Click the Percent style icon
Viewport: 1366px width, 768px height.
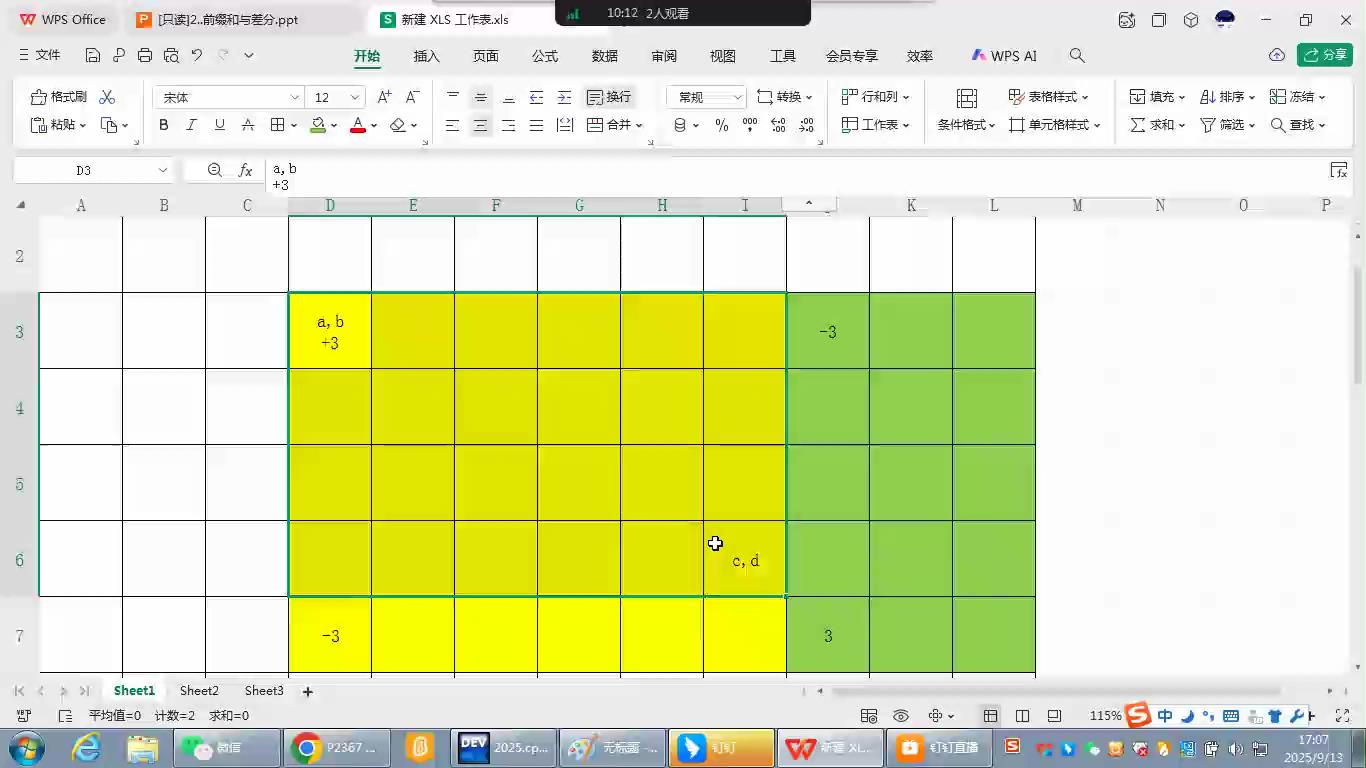click(722, 125)
